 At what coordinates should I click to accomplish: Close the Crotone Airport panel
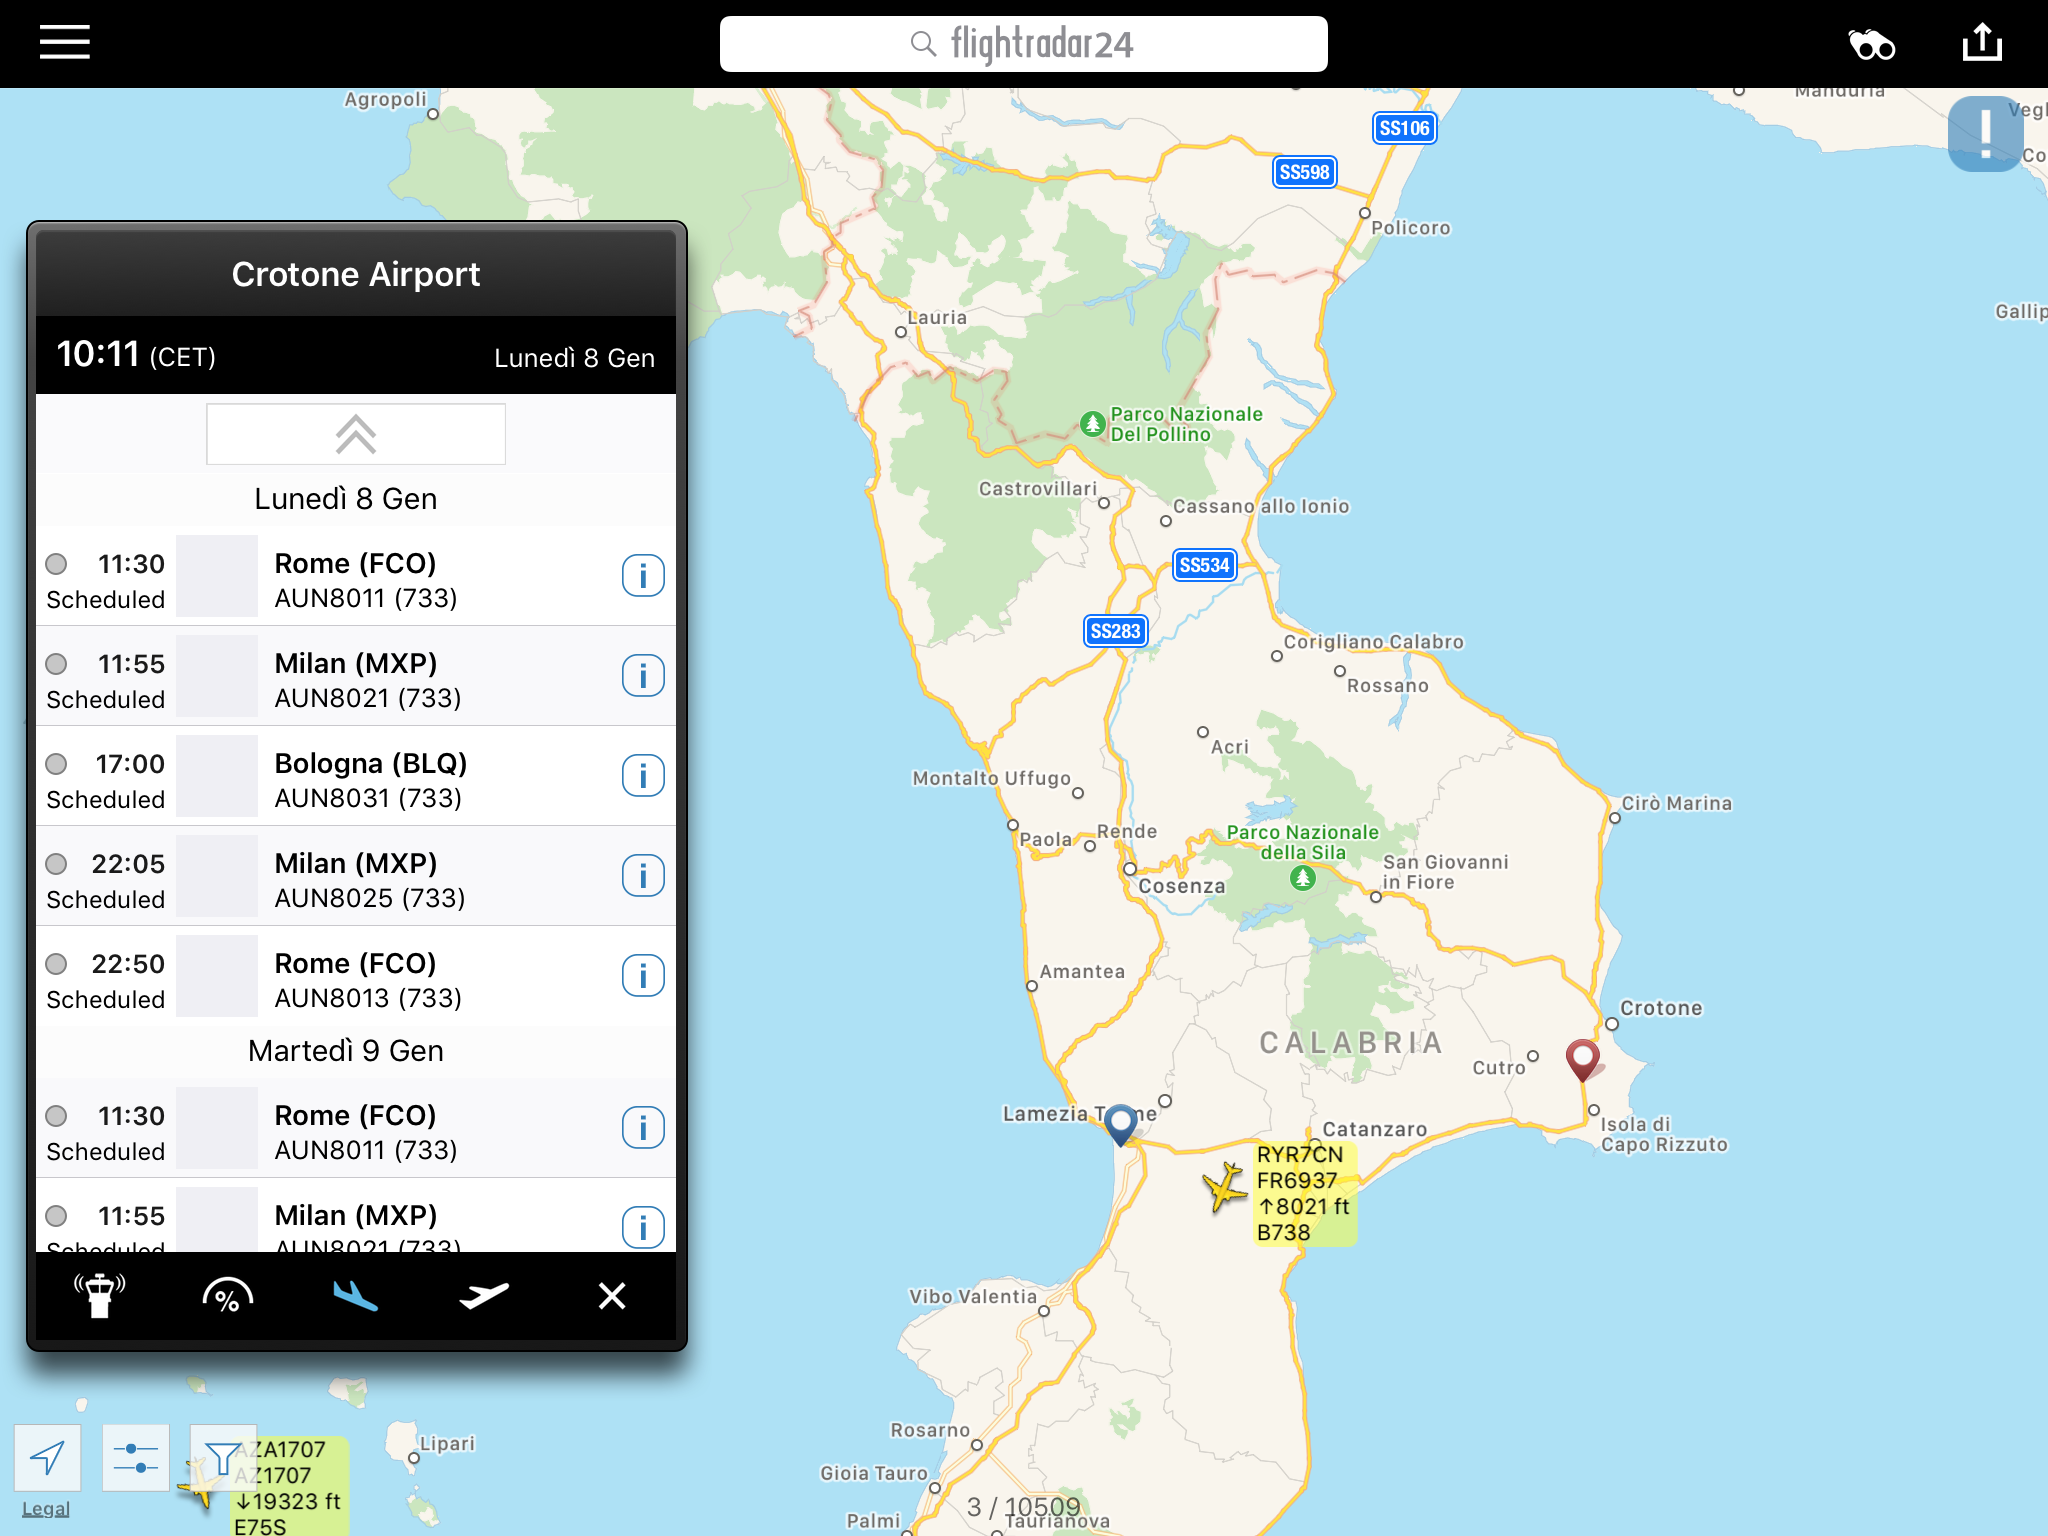pyautogui.click(x=612, y=1296)
